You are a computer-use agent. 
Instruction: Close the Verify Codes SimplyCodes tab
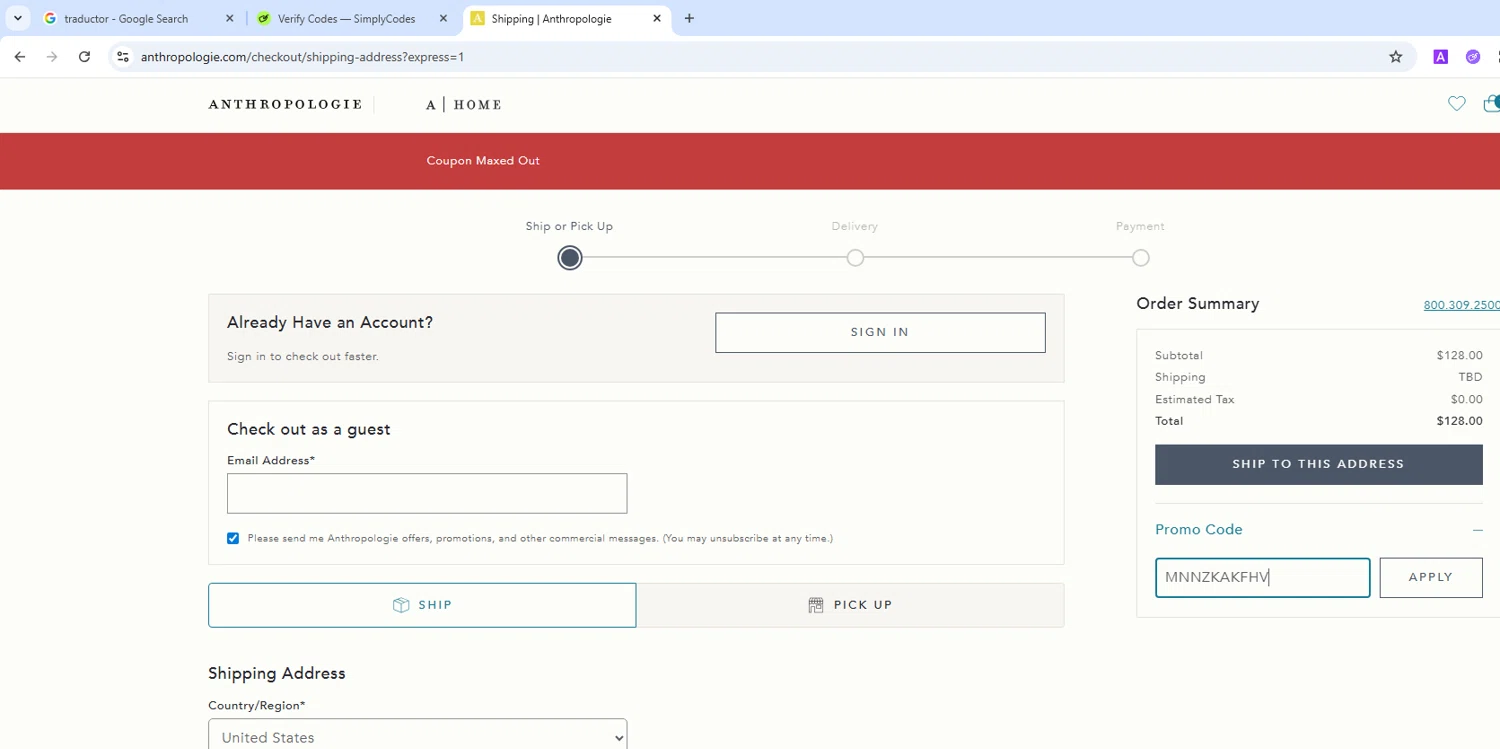pyautogui.click(x=443, y=18)
